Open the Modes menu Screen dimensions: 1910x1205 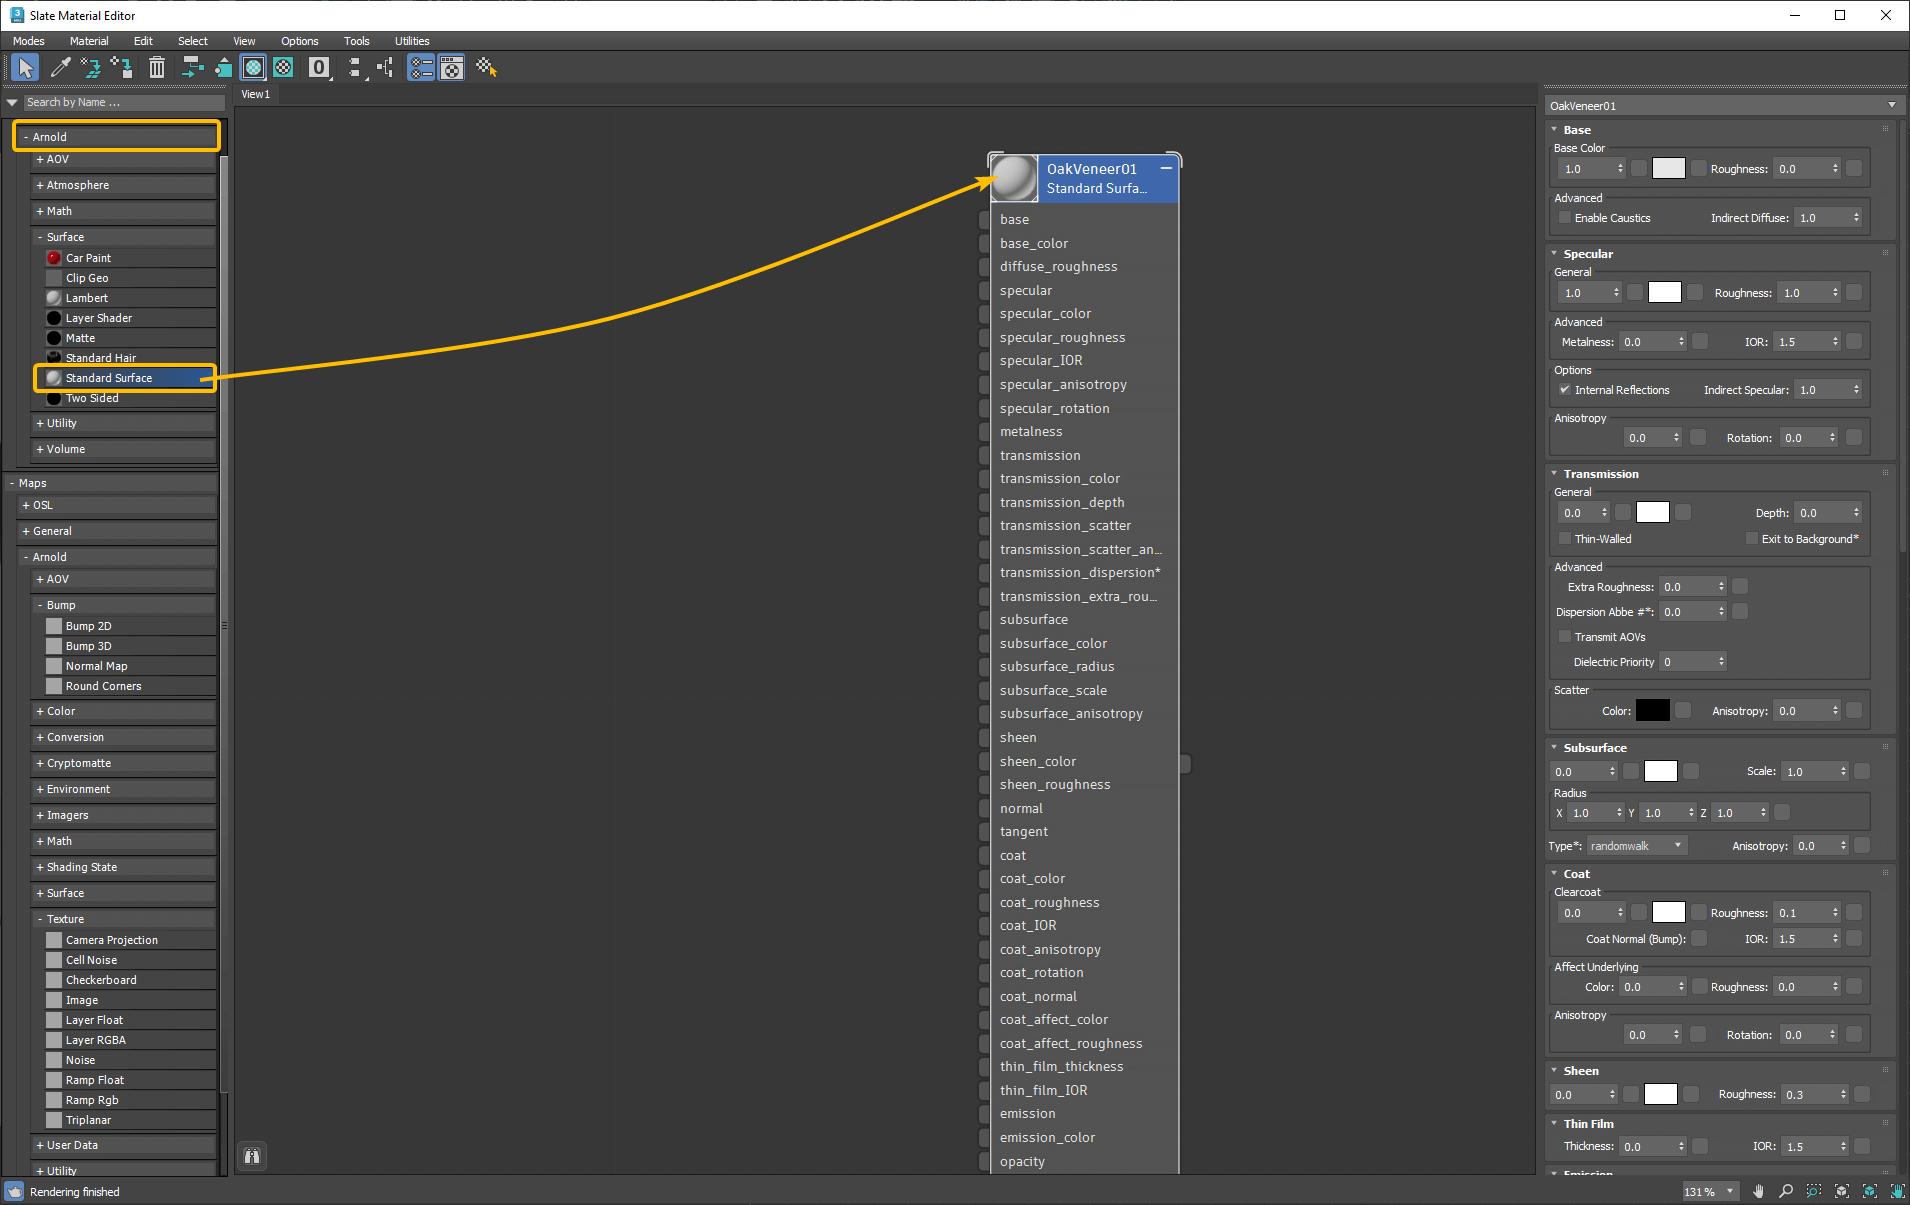pyautogui.click(x=28, y=41)
